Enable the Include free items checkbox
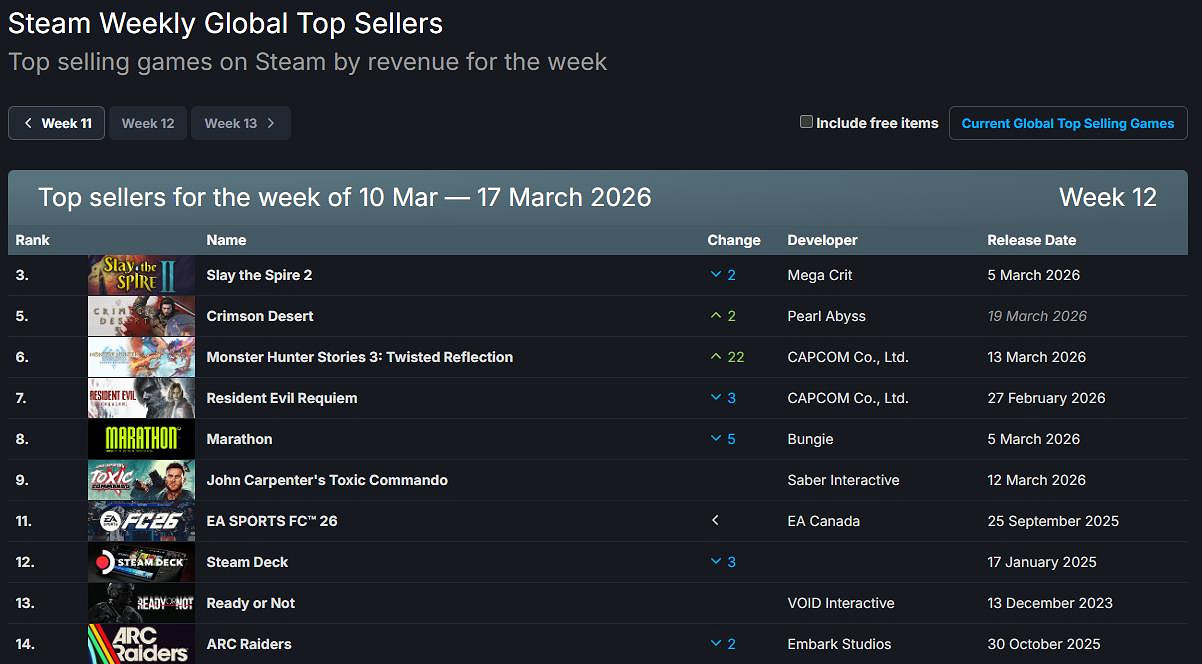 click(x=806, y=122)
